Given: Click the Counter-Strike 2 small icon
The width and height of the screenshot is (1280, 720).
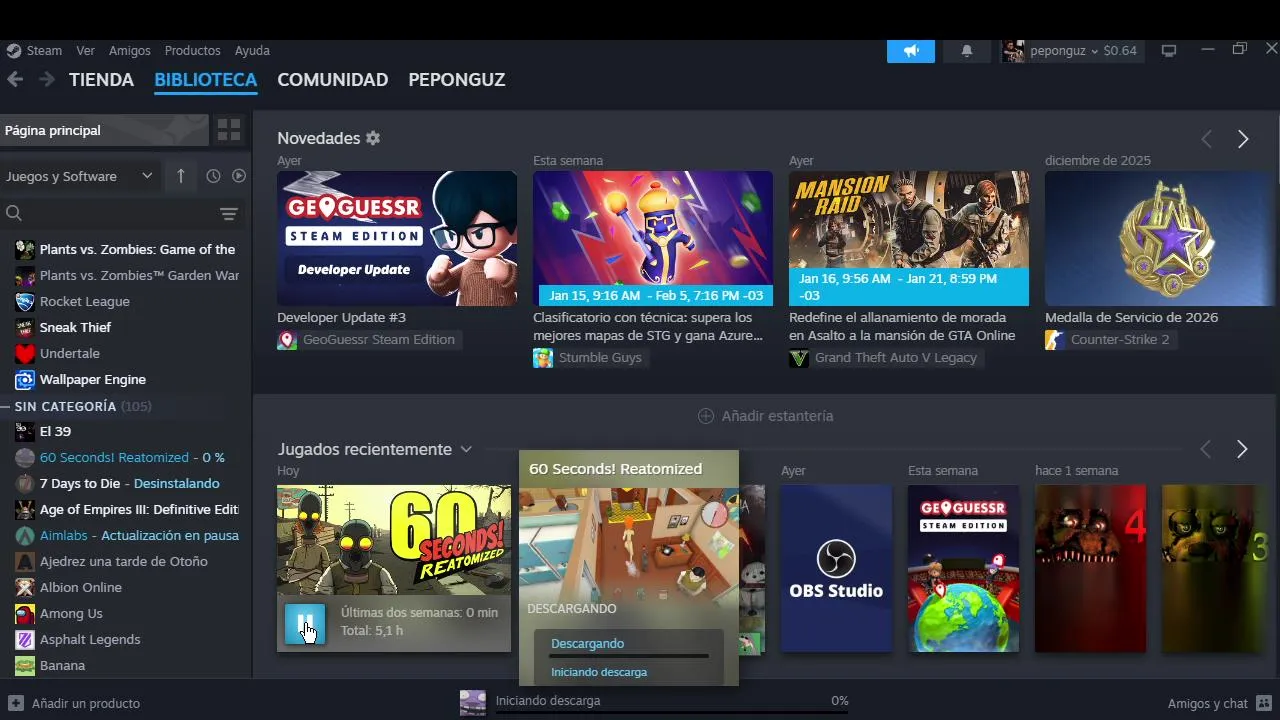Looking at the screenshot, I should (x=1055, y=340).
